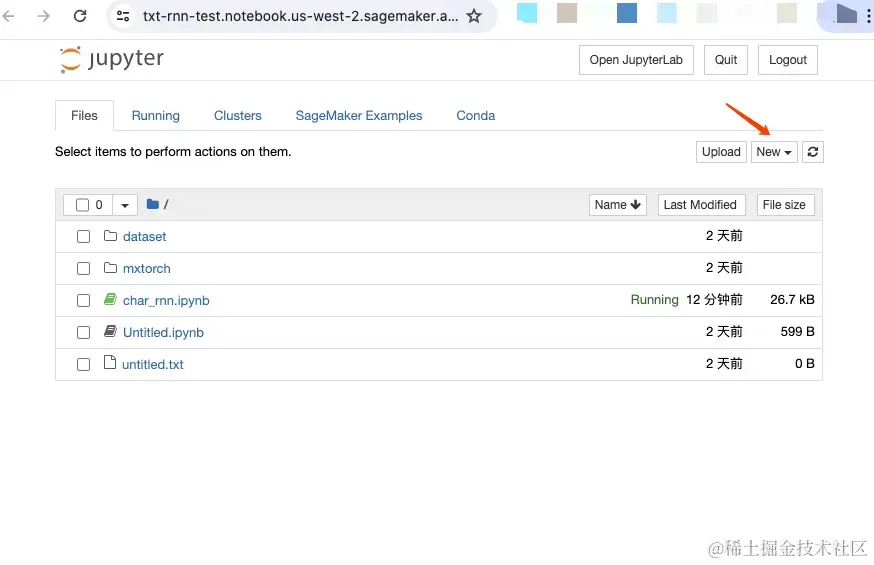Image resolution: width=874 pixels, height=565 pixels.
Task: Check the dataset folder checkbox
Action: click(x=84, y=237)
